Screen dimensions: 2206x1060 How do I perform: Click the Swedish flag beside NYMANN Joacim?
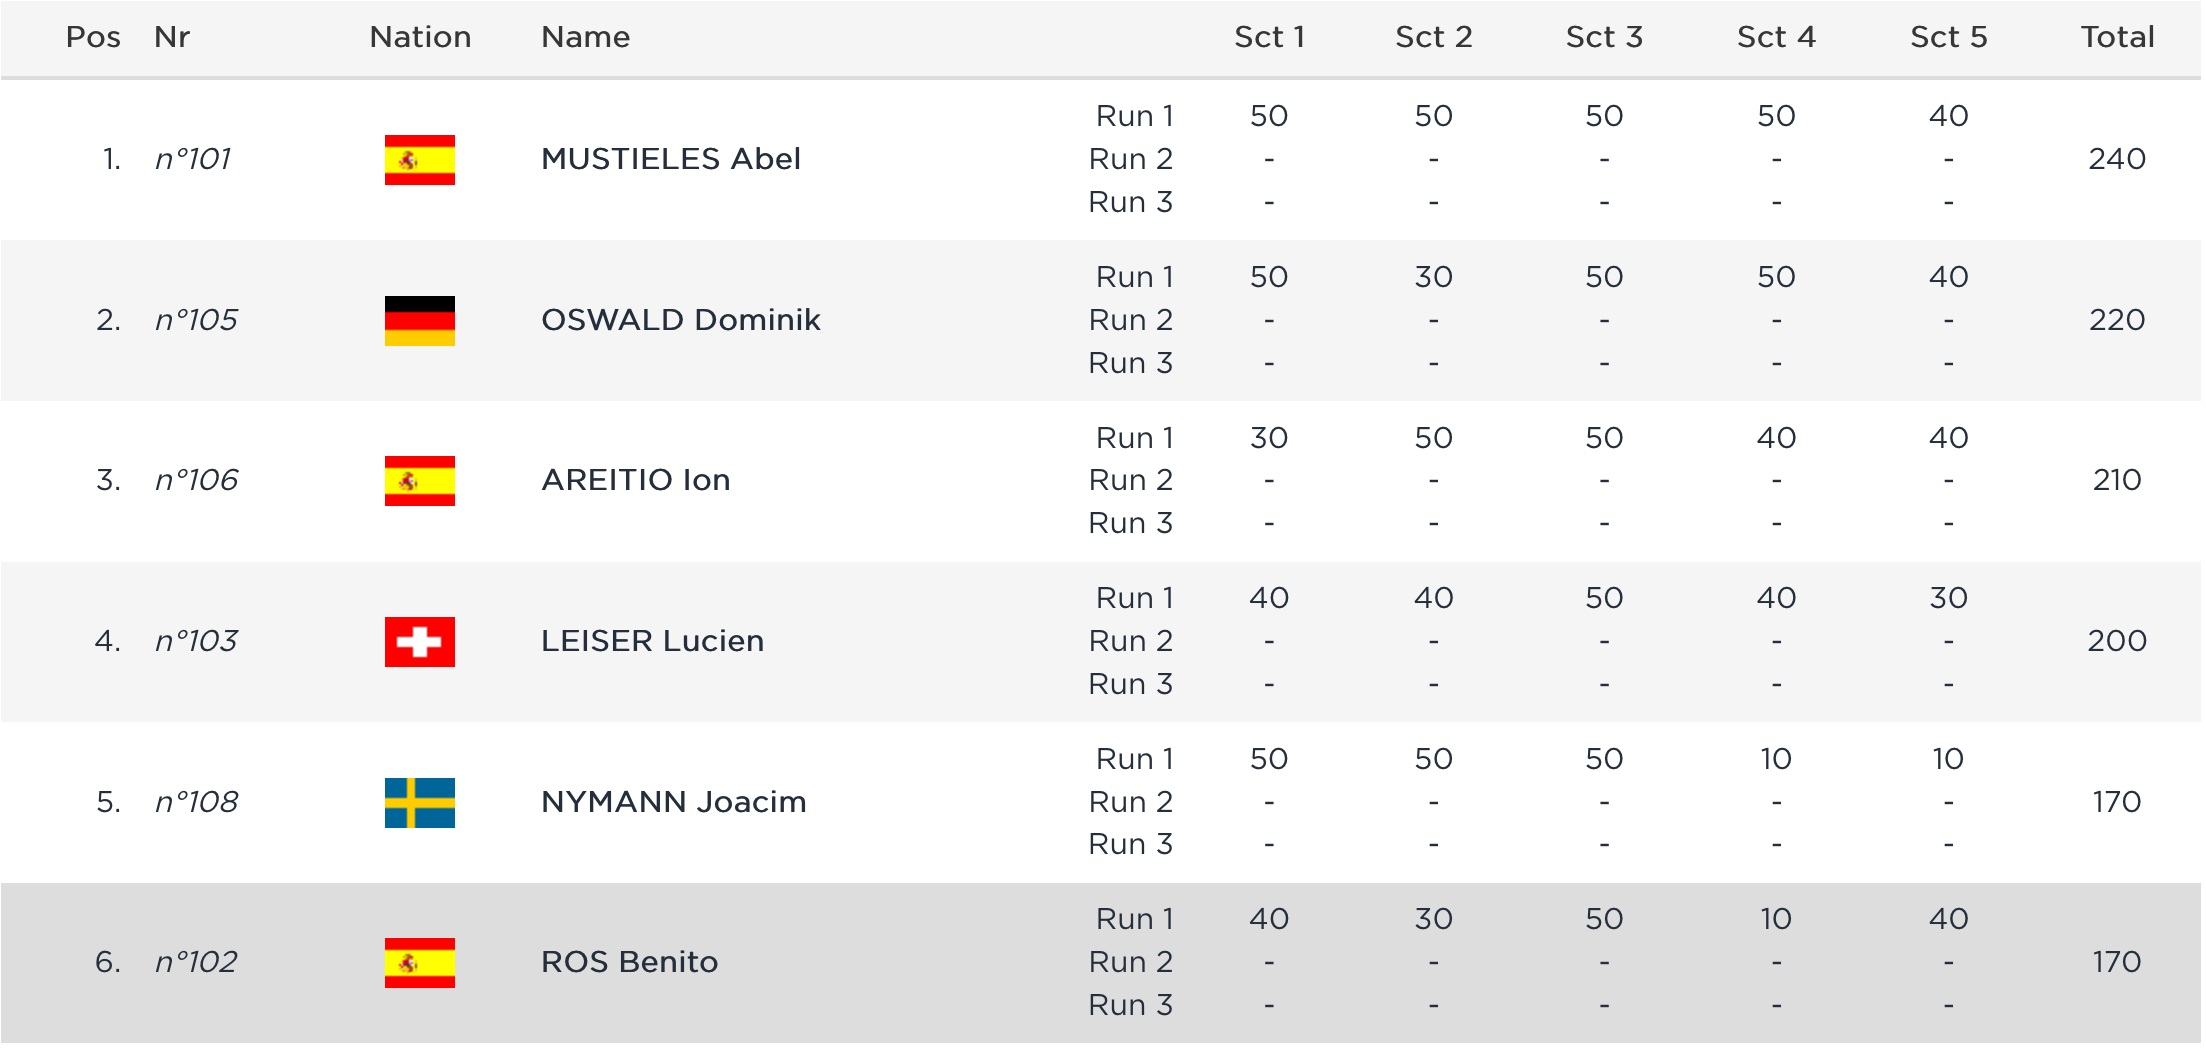coord(419,803)
